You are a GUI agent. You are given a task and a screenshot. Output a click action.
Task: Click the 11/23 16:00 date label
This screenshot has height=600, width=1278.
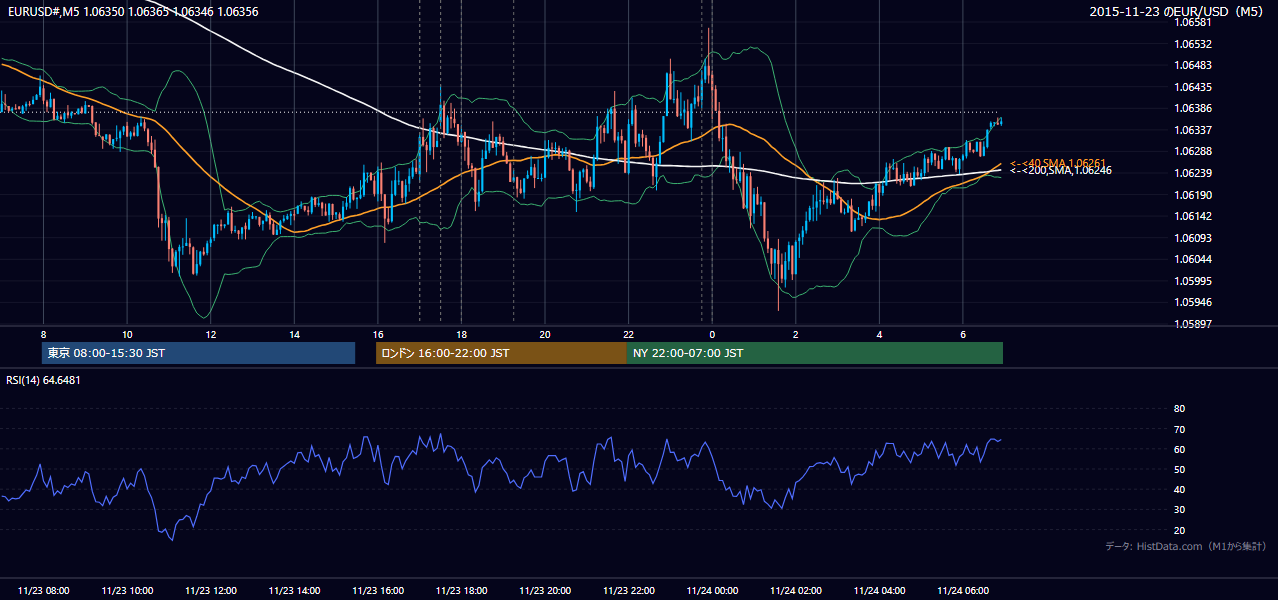[378, 590]
